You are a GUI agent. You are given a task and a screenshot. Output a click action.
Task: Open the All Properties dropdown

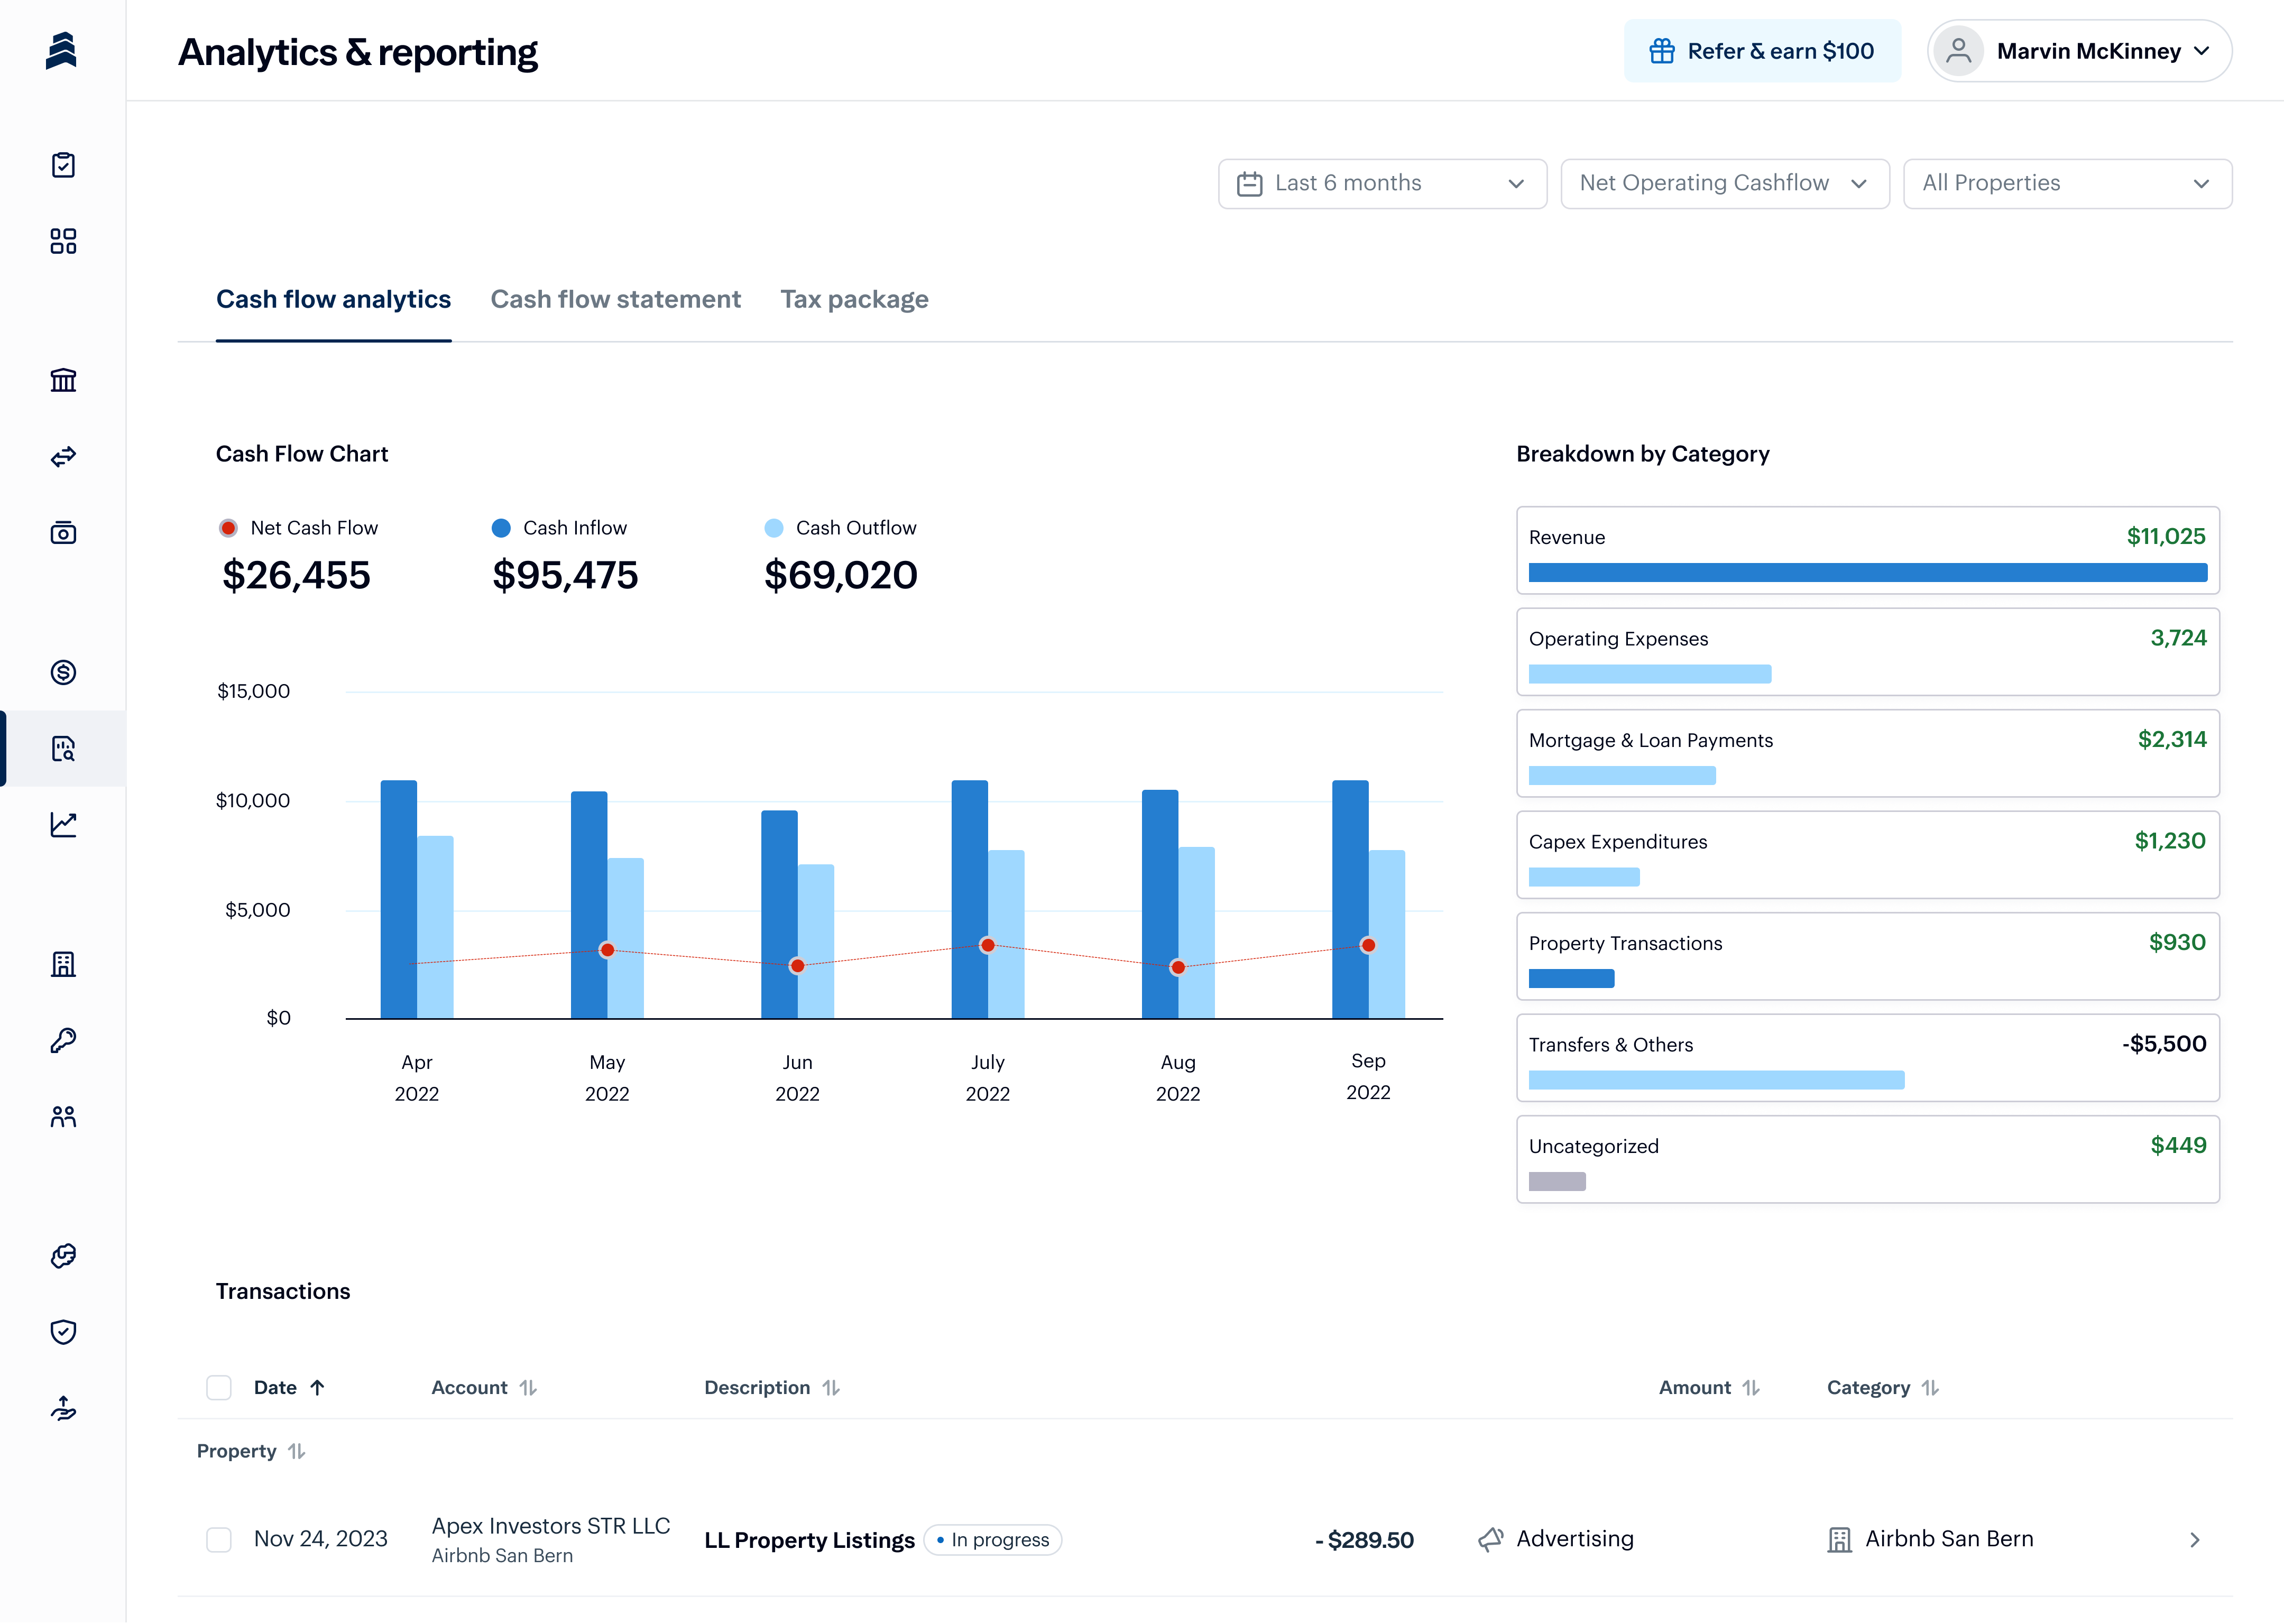[x=2066, y=184]
